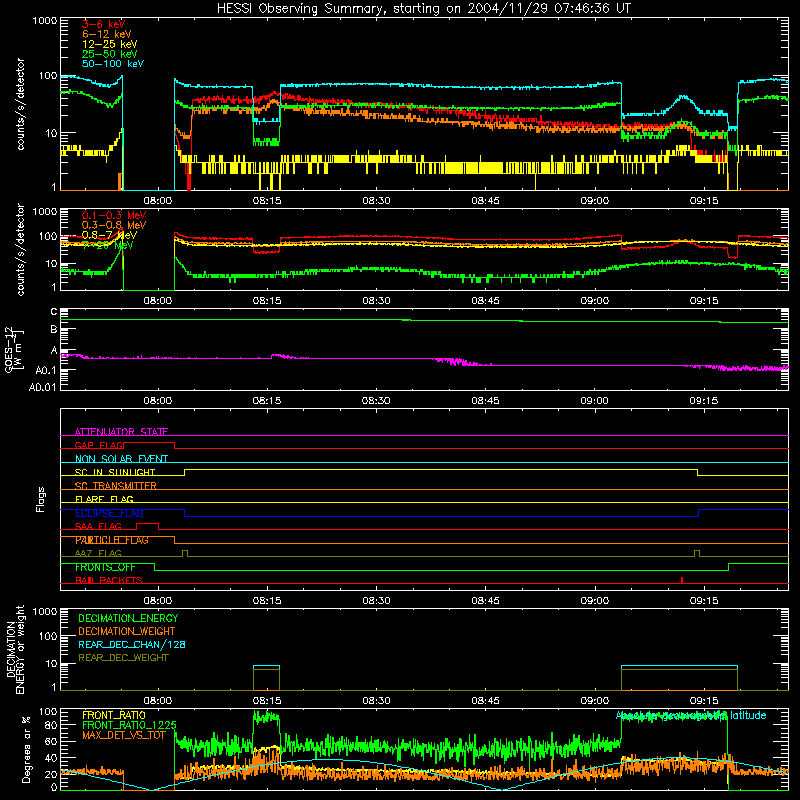Click the SC_TRANSMITTER flag label
The image size is (800, 800).
(115, 486)
